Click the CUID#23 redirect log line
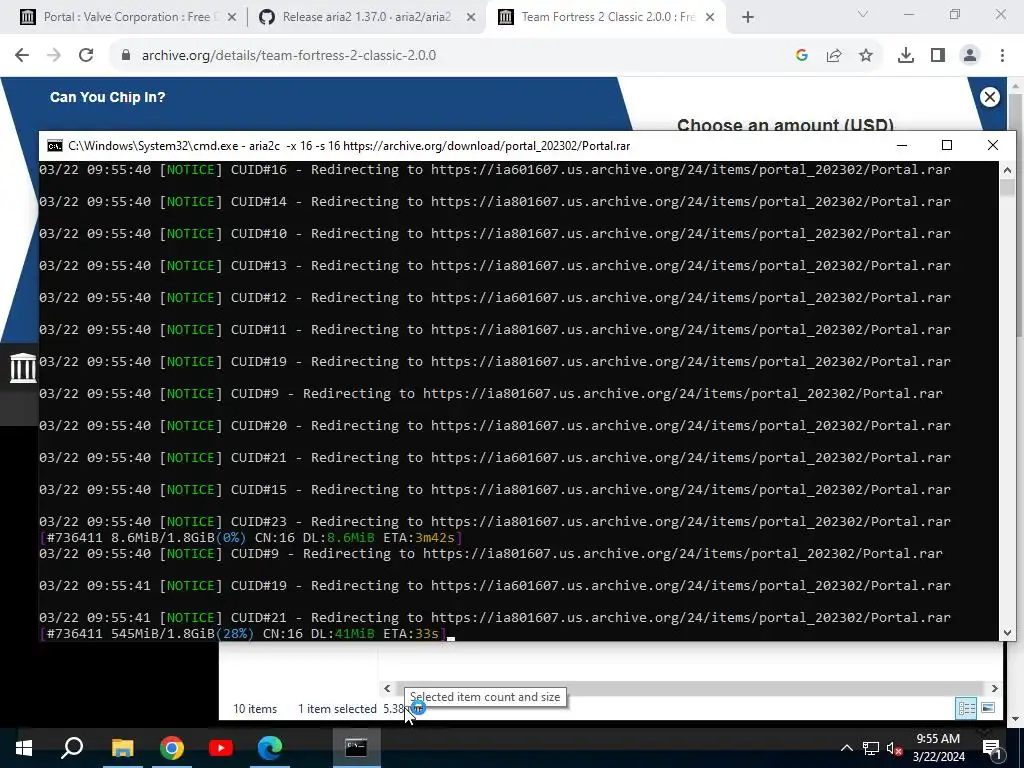 (494, 521)
